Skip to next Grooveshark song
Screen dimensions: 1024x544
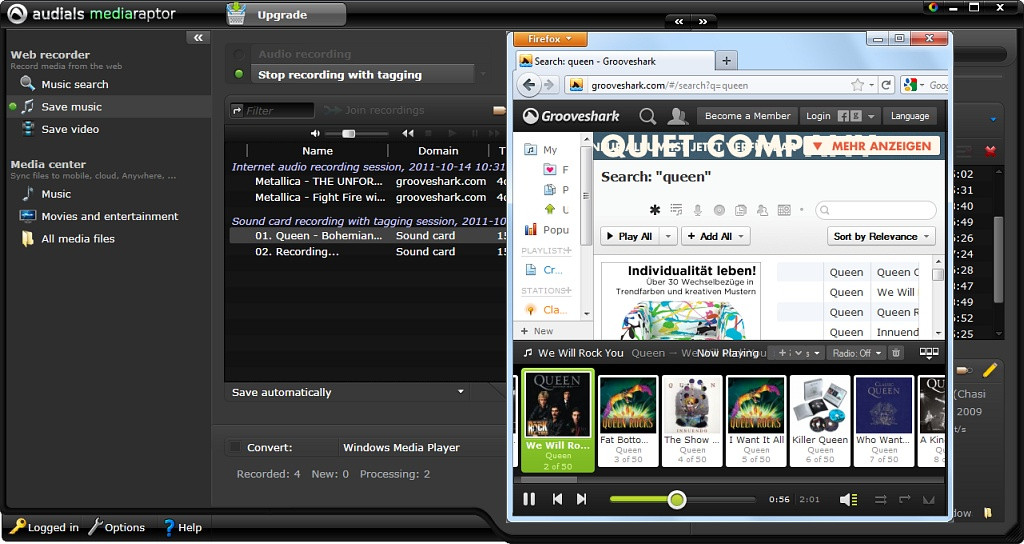(x=581, y=499)
